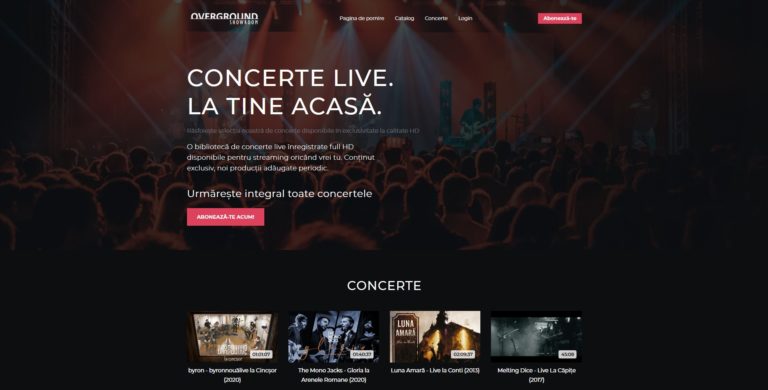The image size is (768, 390).
Task: Open the Luna Amară concert thumbnail
Action: point(435,337)
